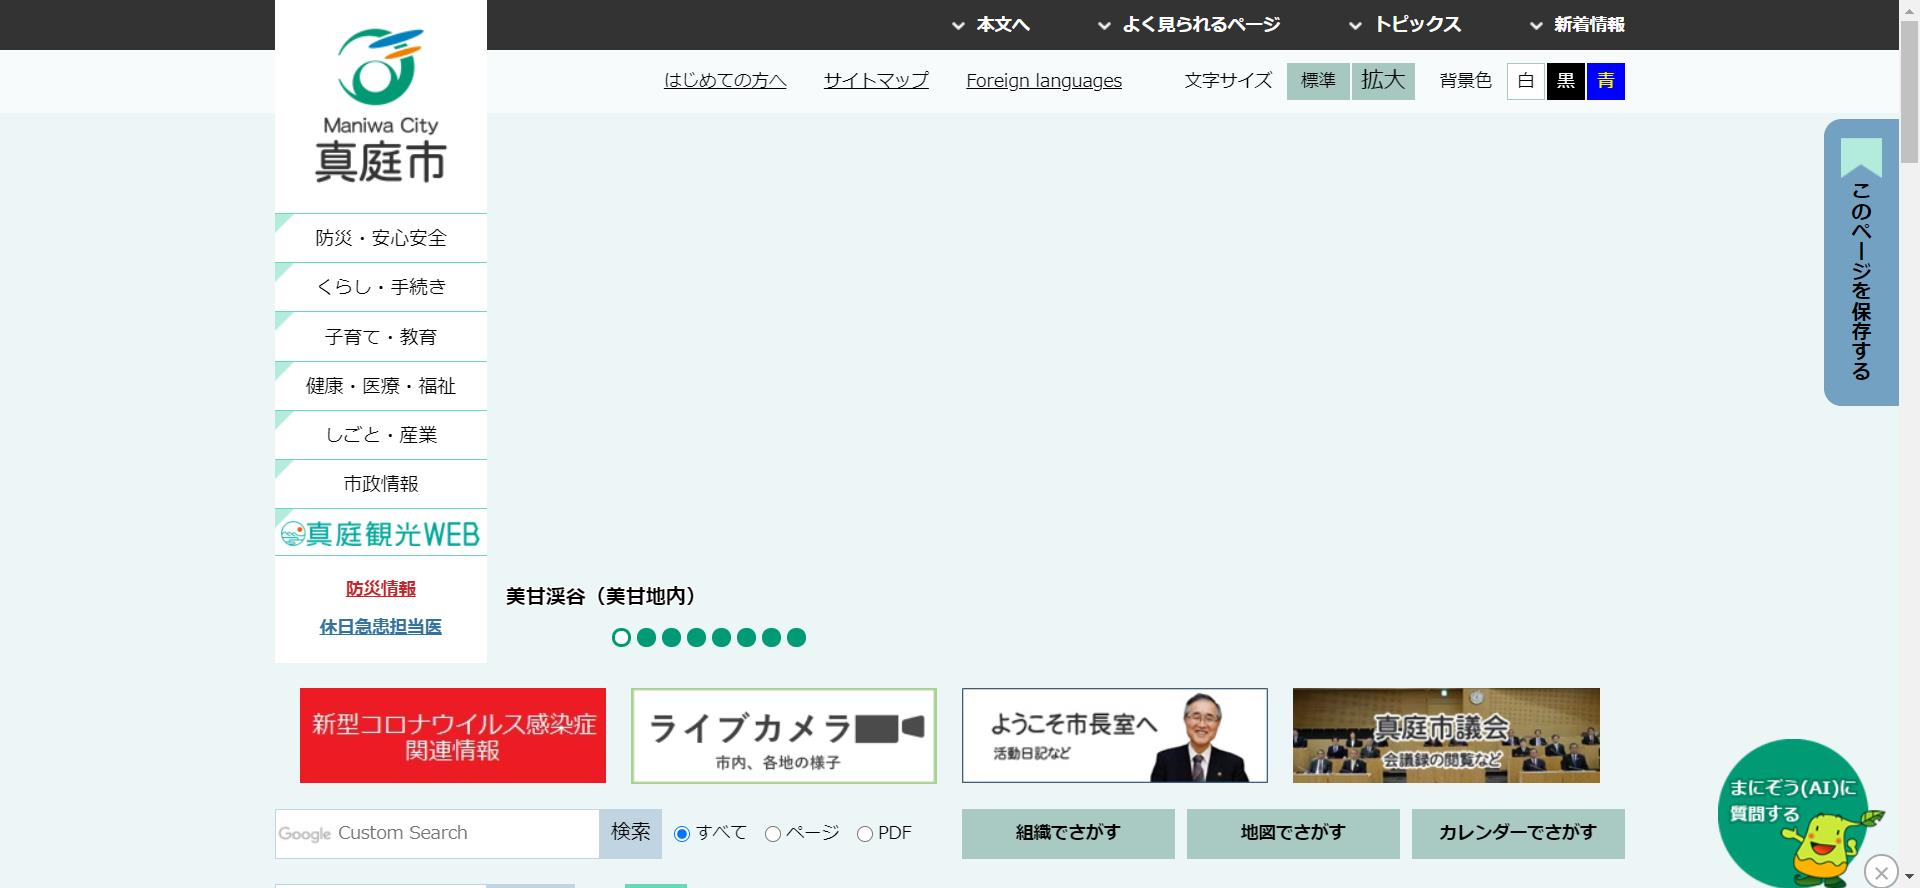Set text size to 標準
The width and height of the screenshot is (1920, 888).
coord(1318,81)
